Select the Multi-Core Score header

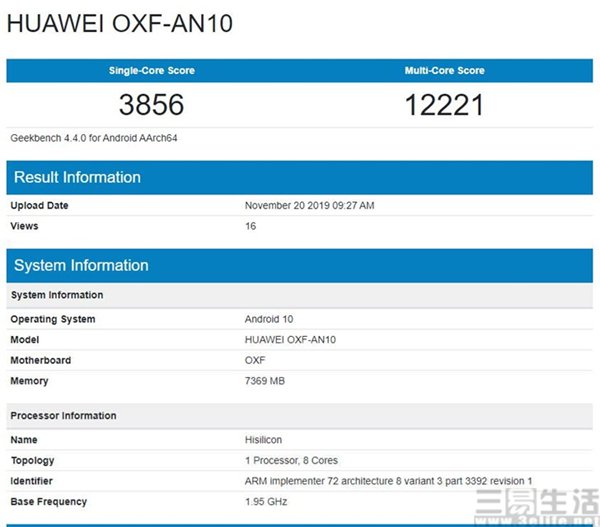pyautogui.click(x=445, y=70)
